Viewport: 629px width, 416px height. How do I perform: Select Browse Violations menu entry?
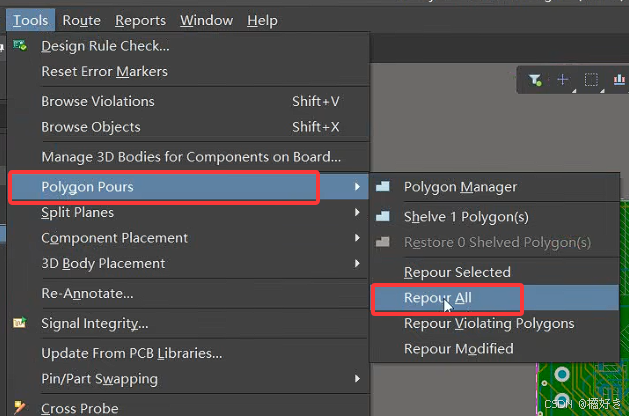[x=189, y=101]
